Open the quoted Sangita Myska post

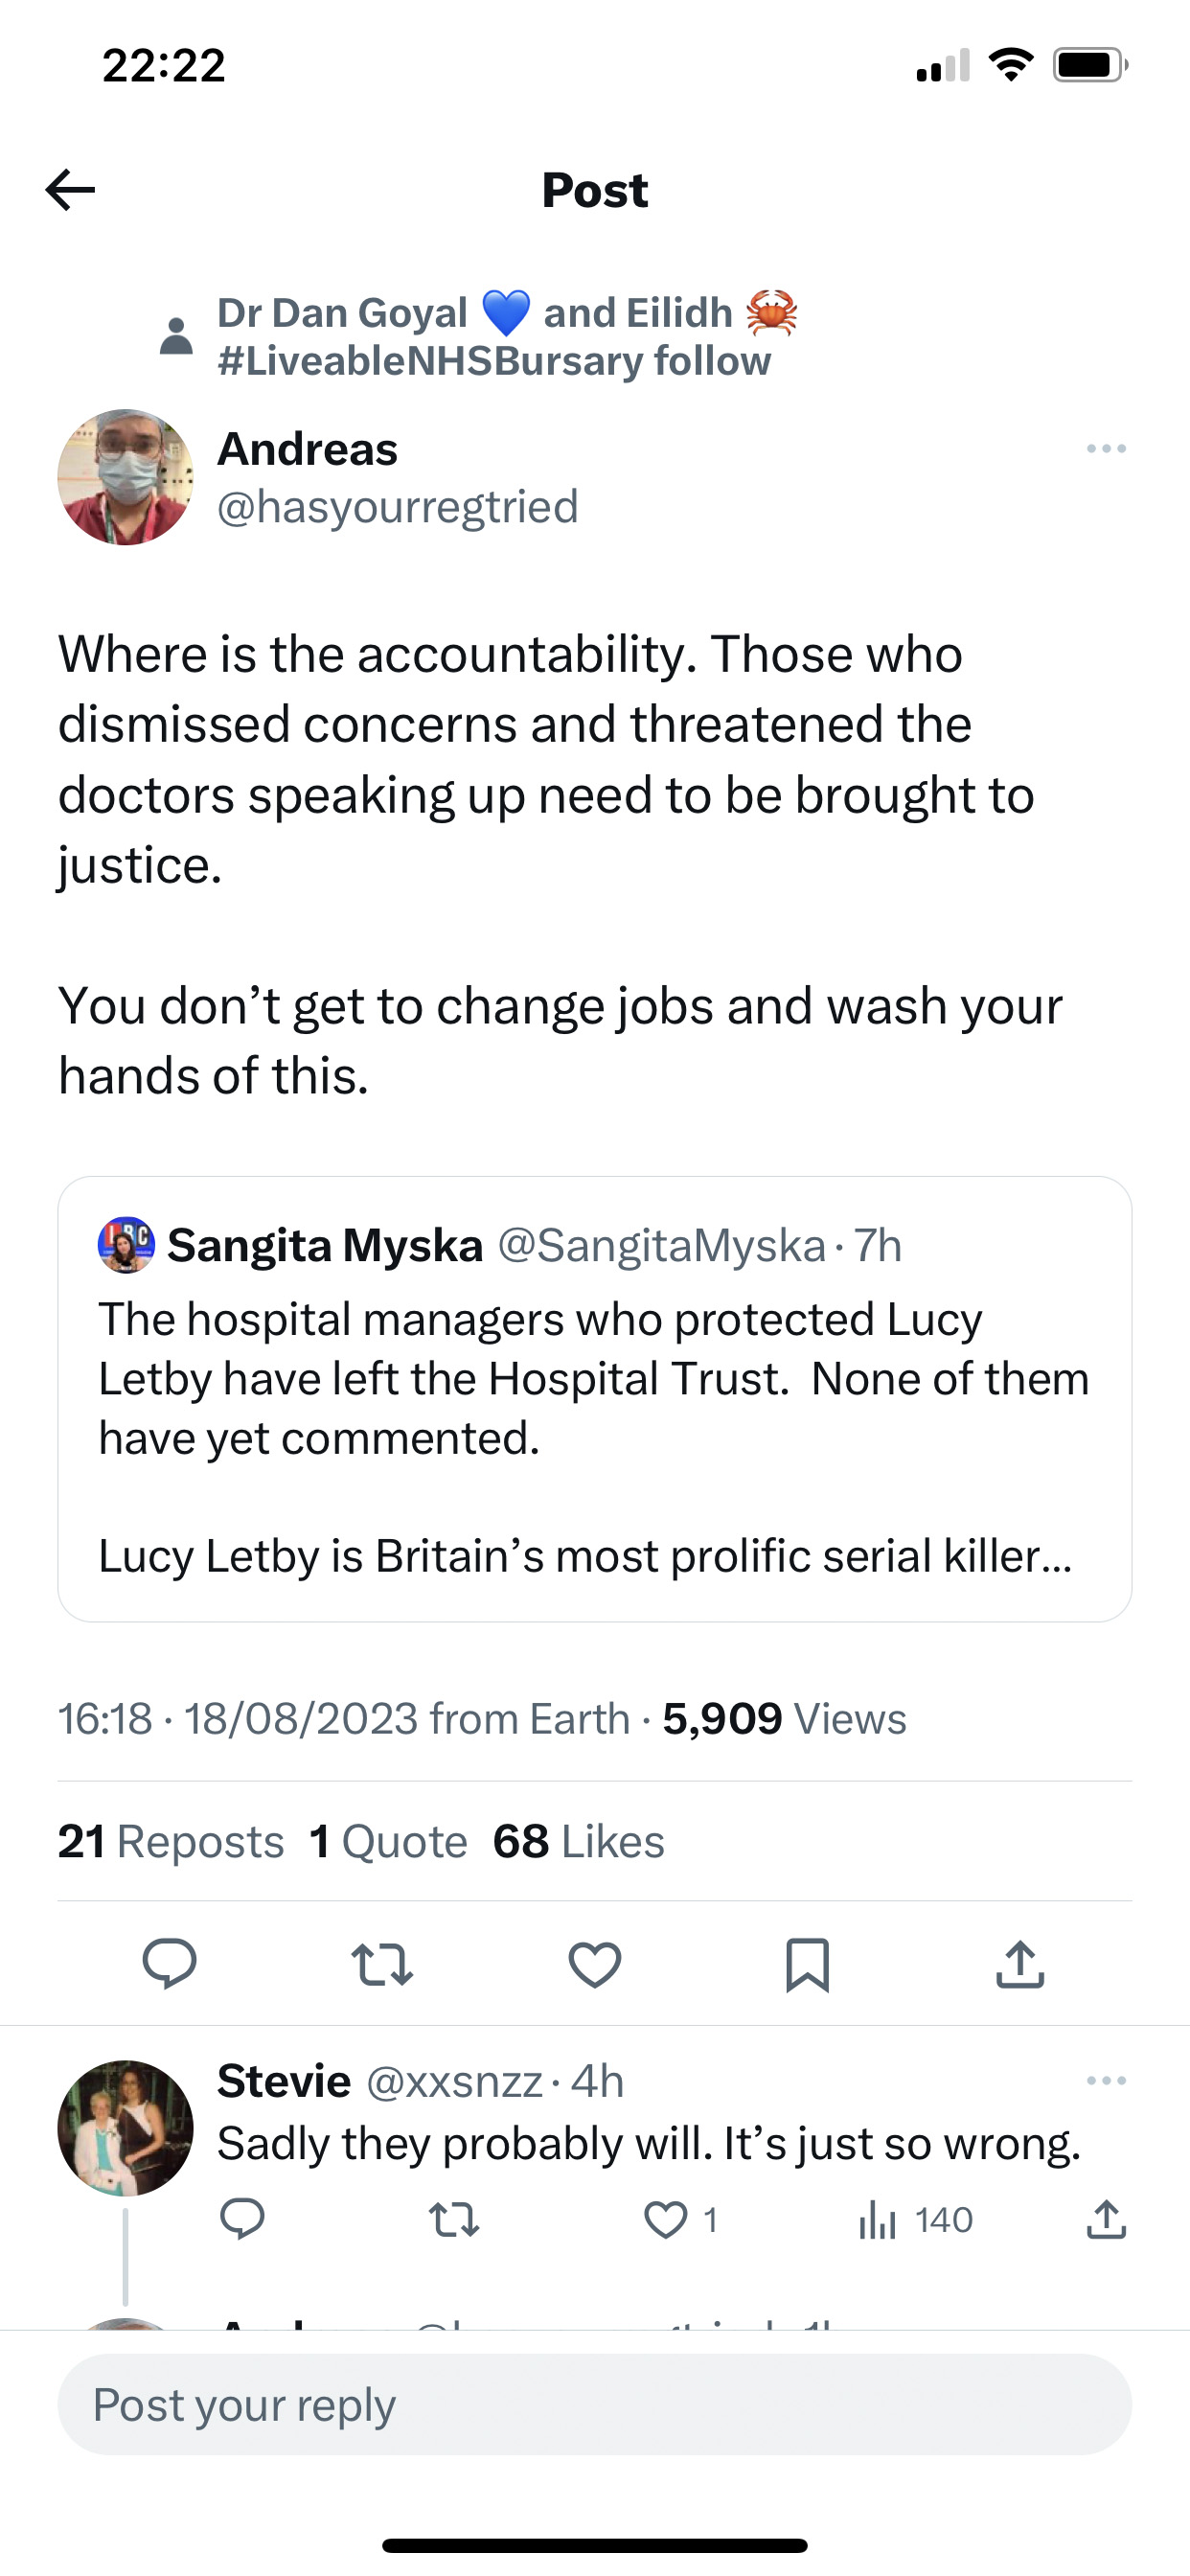[x=595, y=1399]
